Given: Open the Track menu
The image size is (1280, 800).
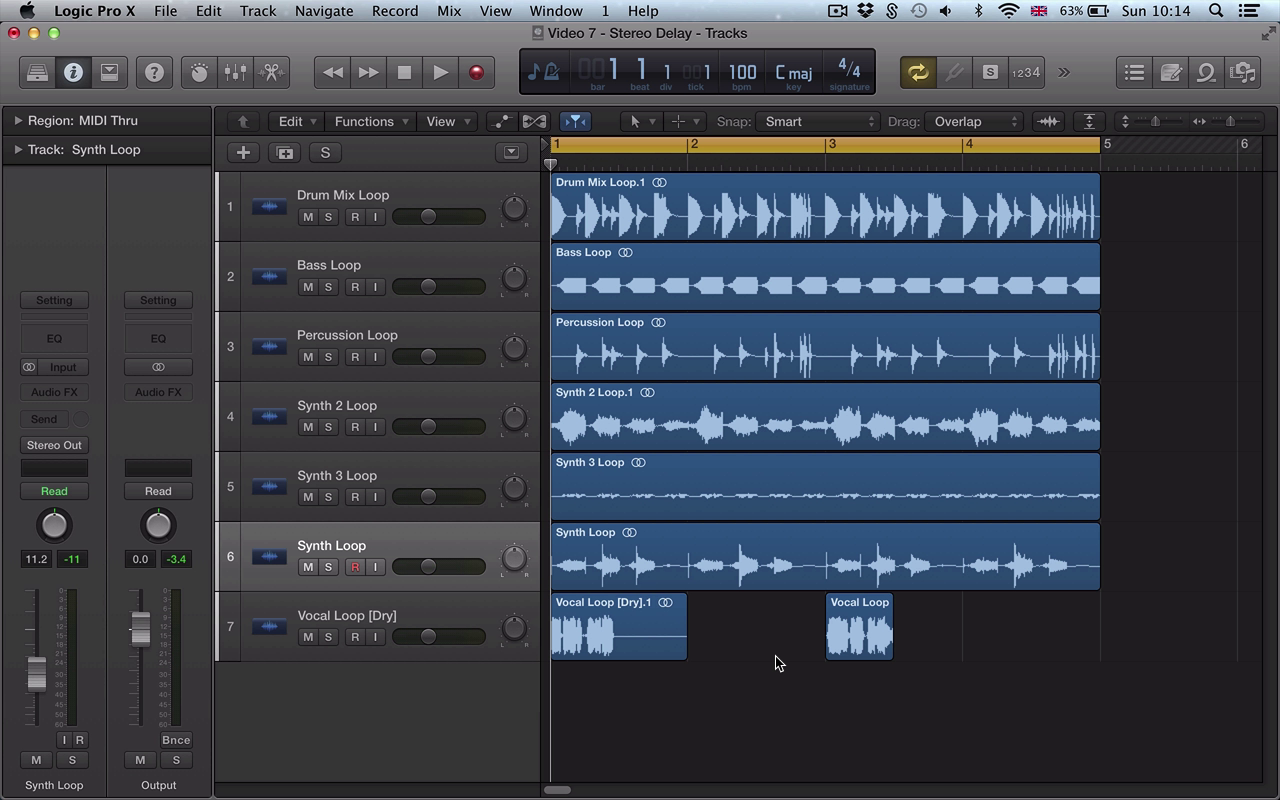Looking at the screenshot, I should [x=257, y=11].
